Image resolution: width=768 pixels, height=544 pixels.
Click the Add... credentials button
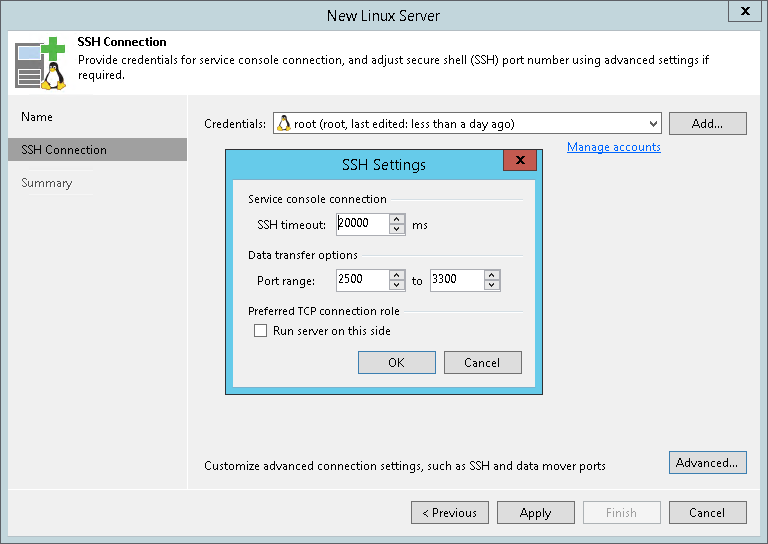(708, 123)
